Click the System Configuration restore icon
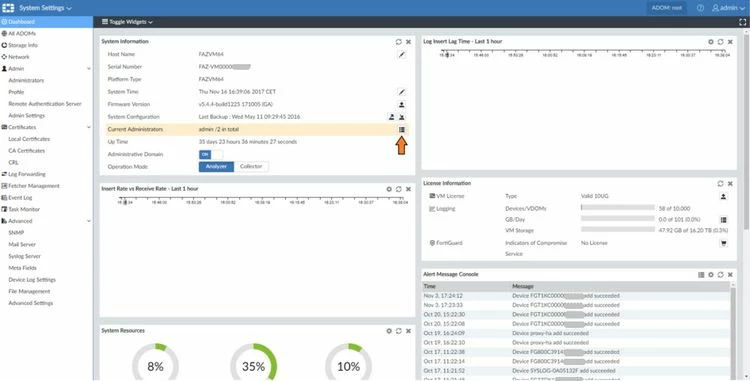The width and height of the screenshot is (750, 381). point(402,117)
